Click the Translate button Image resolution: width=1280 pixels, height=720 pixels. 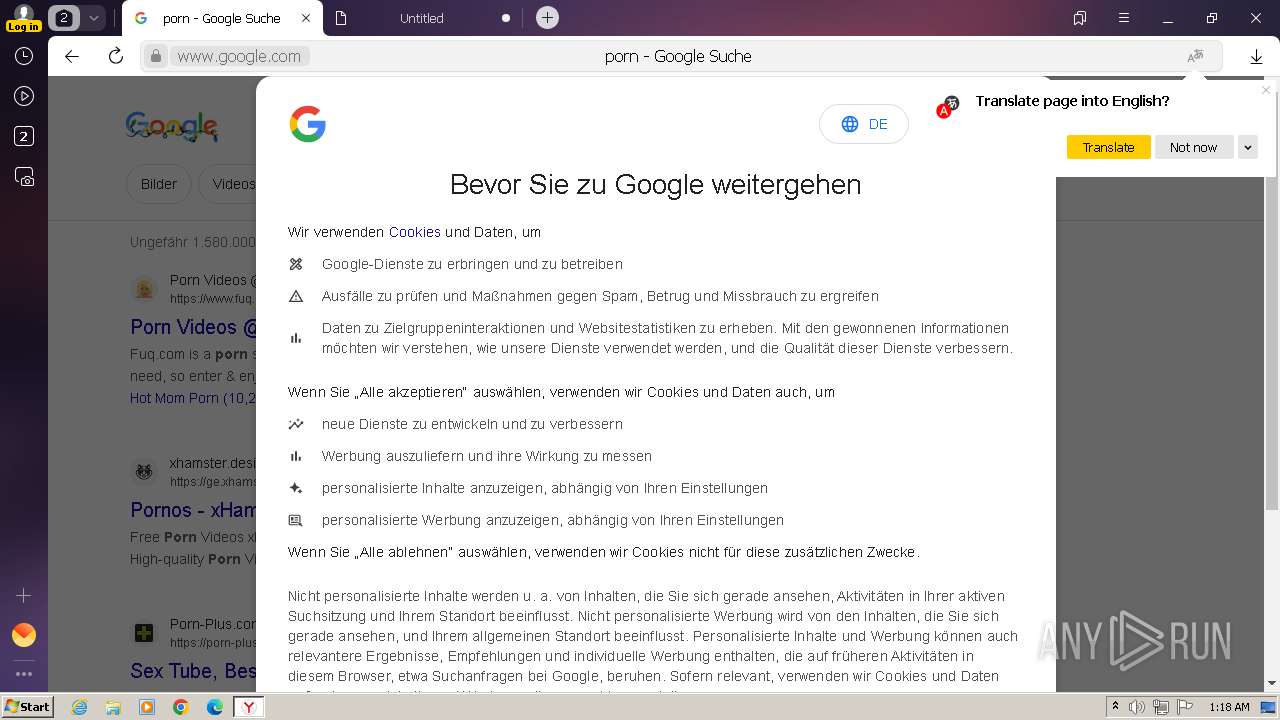[x=1108, y=147]
